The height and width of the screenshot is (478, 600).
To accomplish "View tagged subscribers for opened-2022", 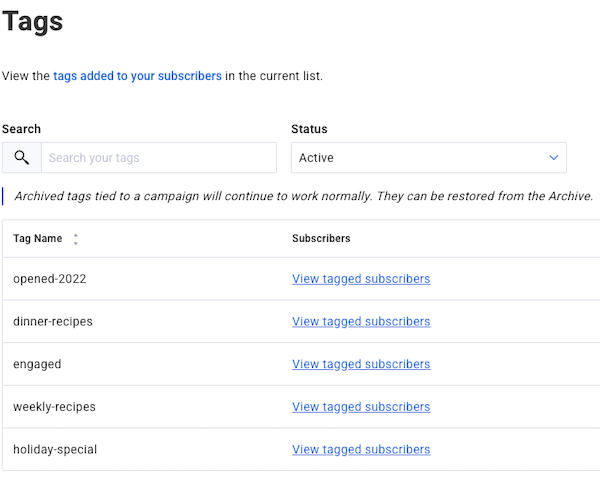I will click(x=361, y=279).
